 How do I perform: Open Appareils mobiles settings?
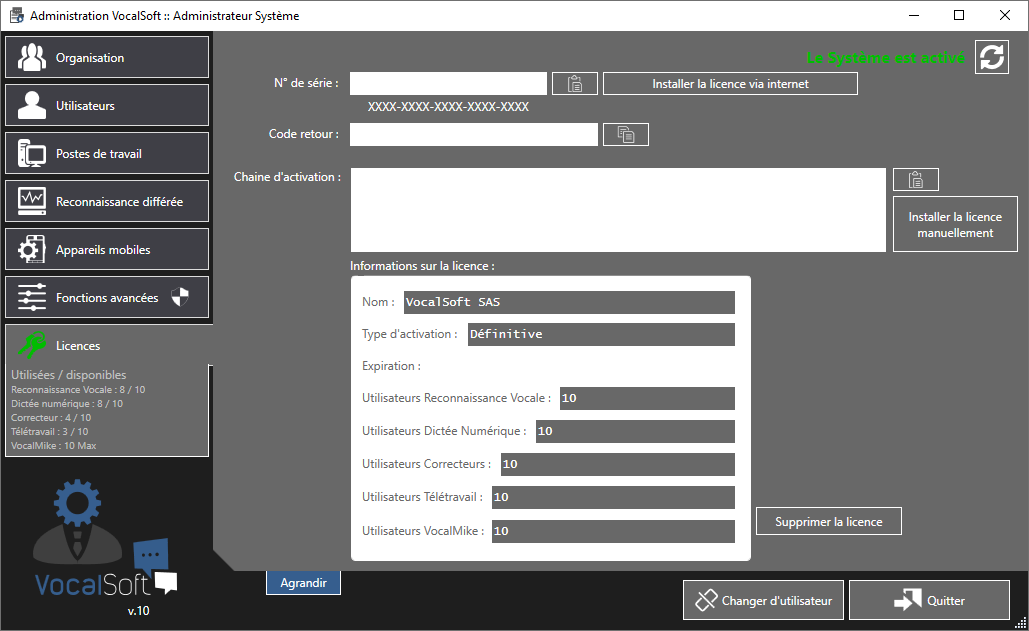(107, 249)
